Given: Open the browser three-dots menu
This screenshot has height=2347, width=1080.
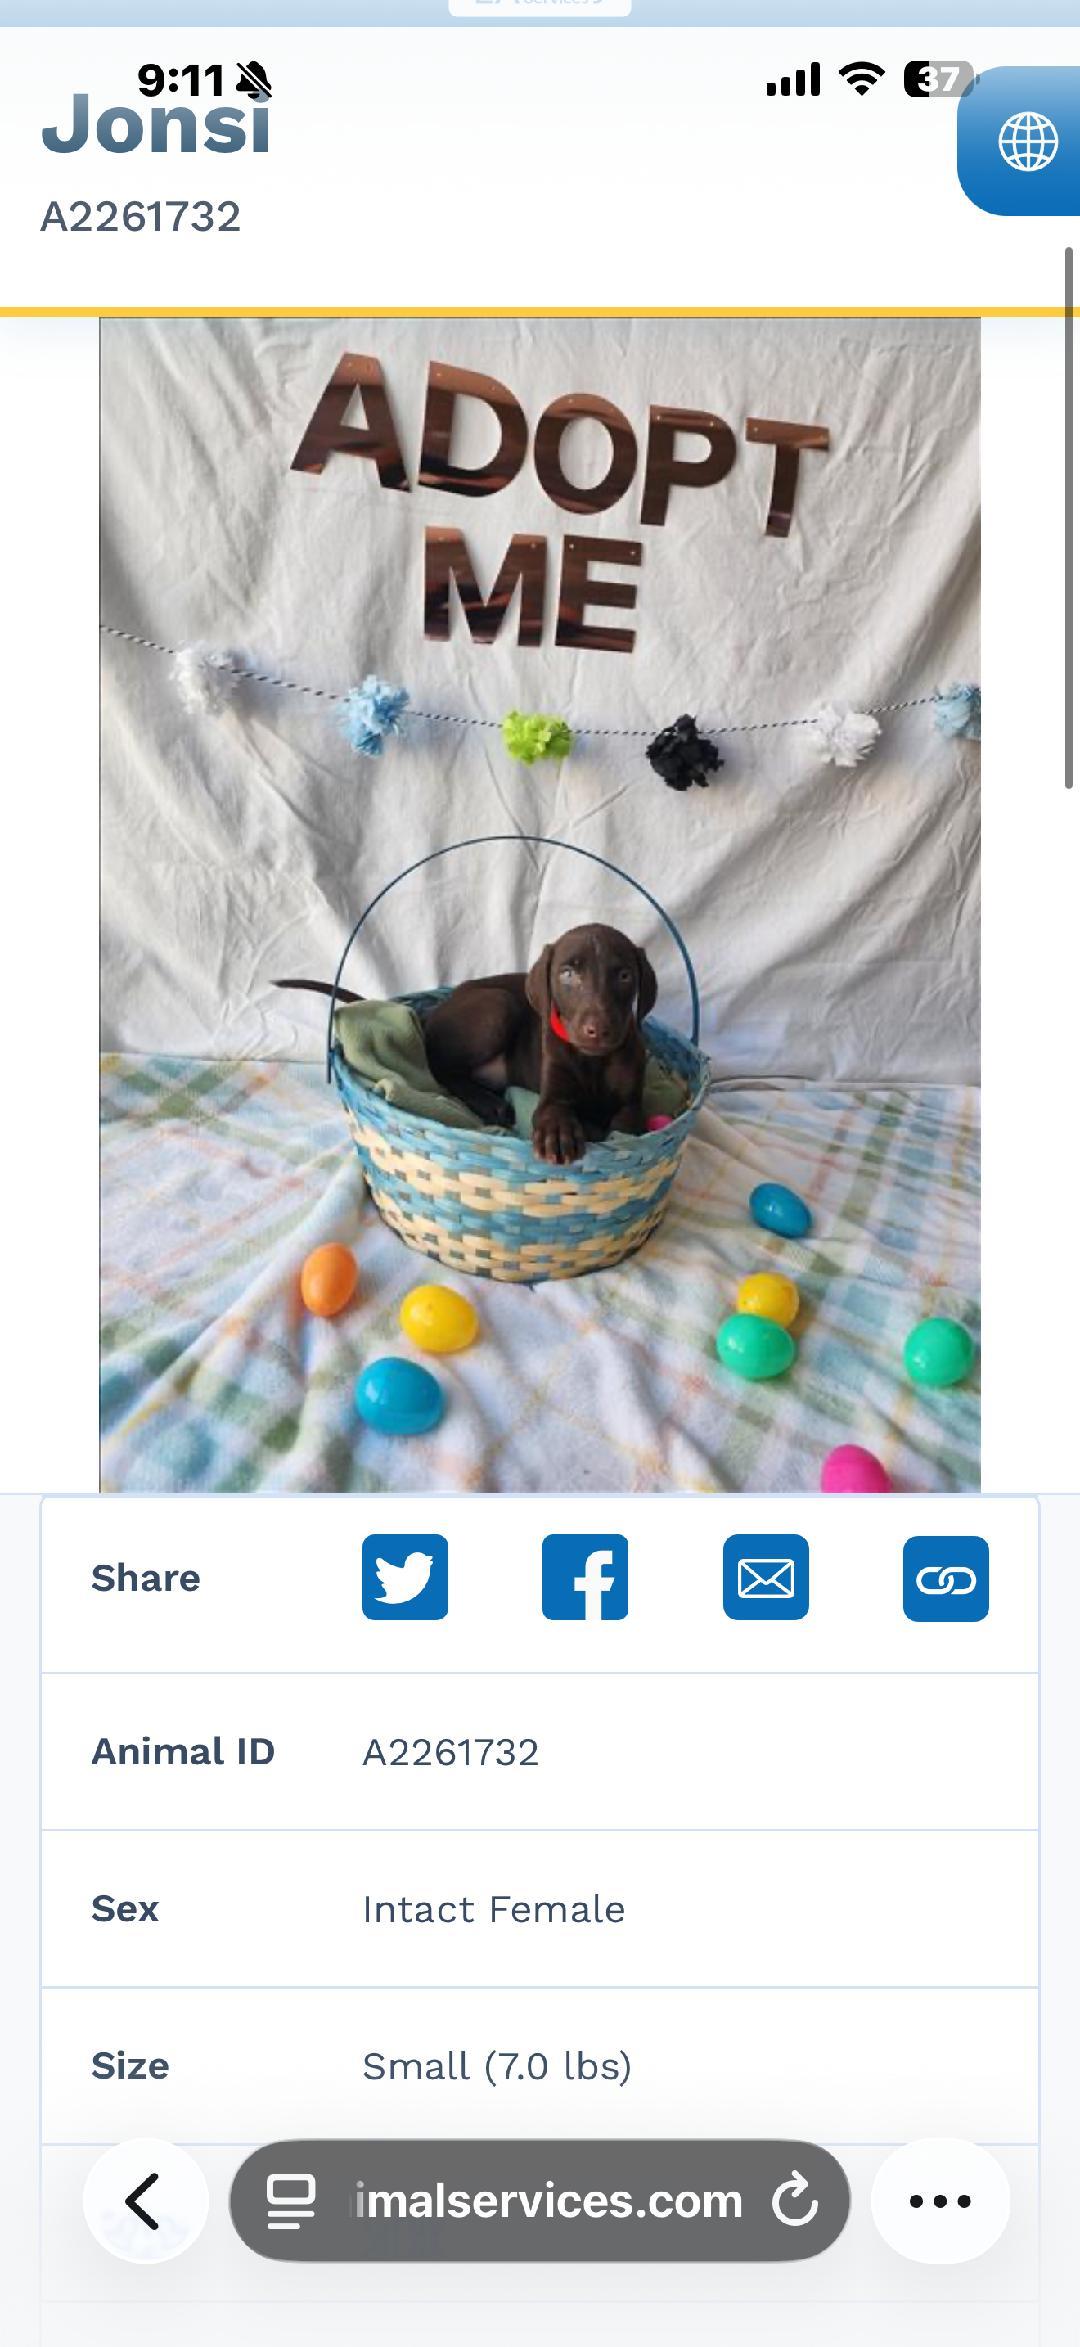Looking at the screenshot, I should point(940,2200).
